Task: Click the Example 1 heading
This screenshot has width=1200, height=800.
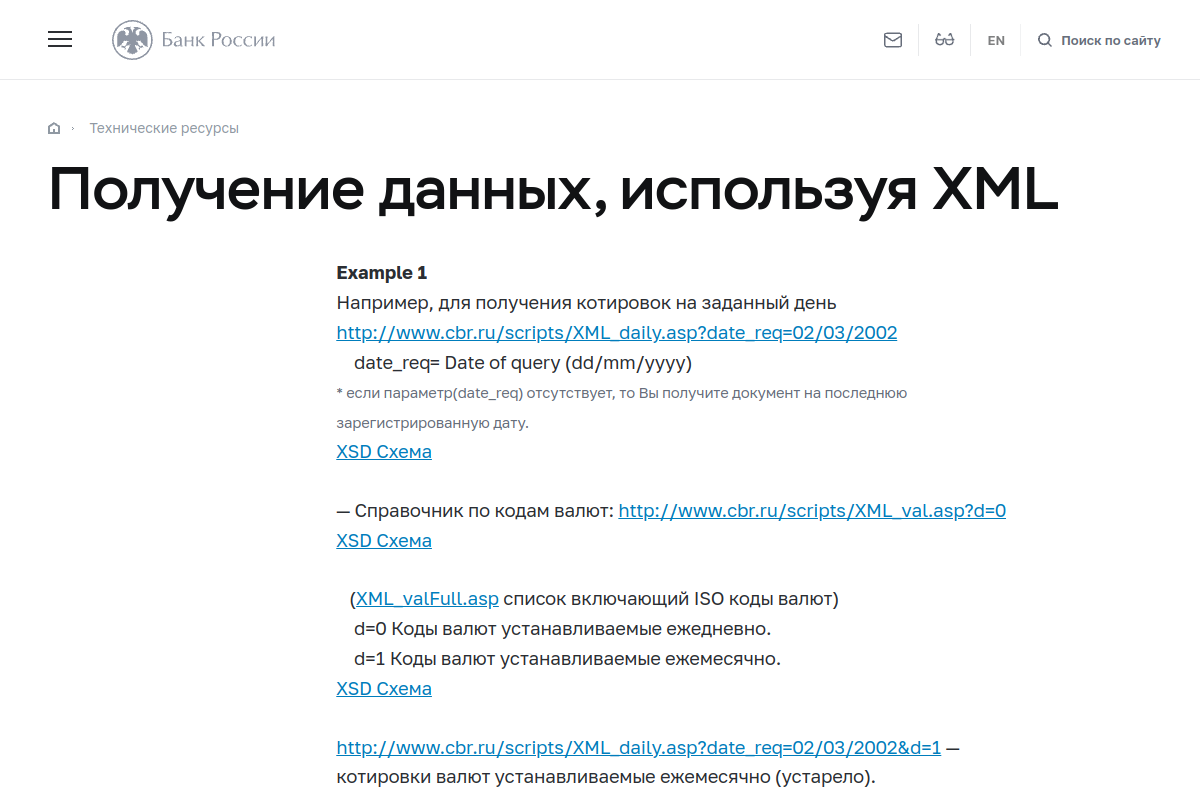Action: coord(382,273)
